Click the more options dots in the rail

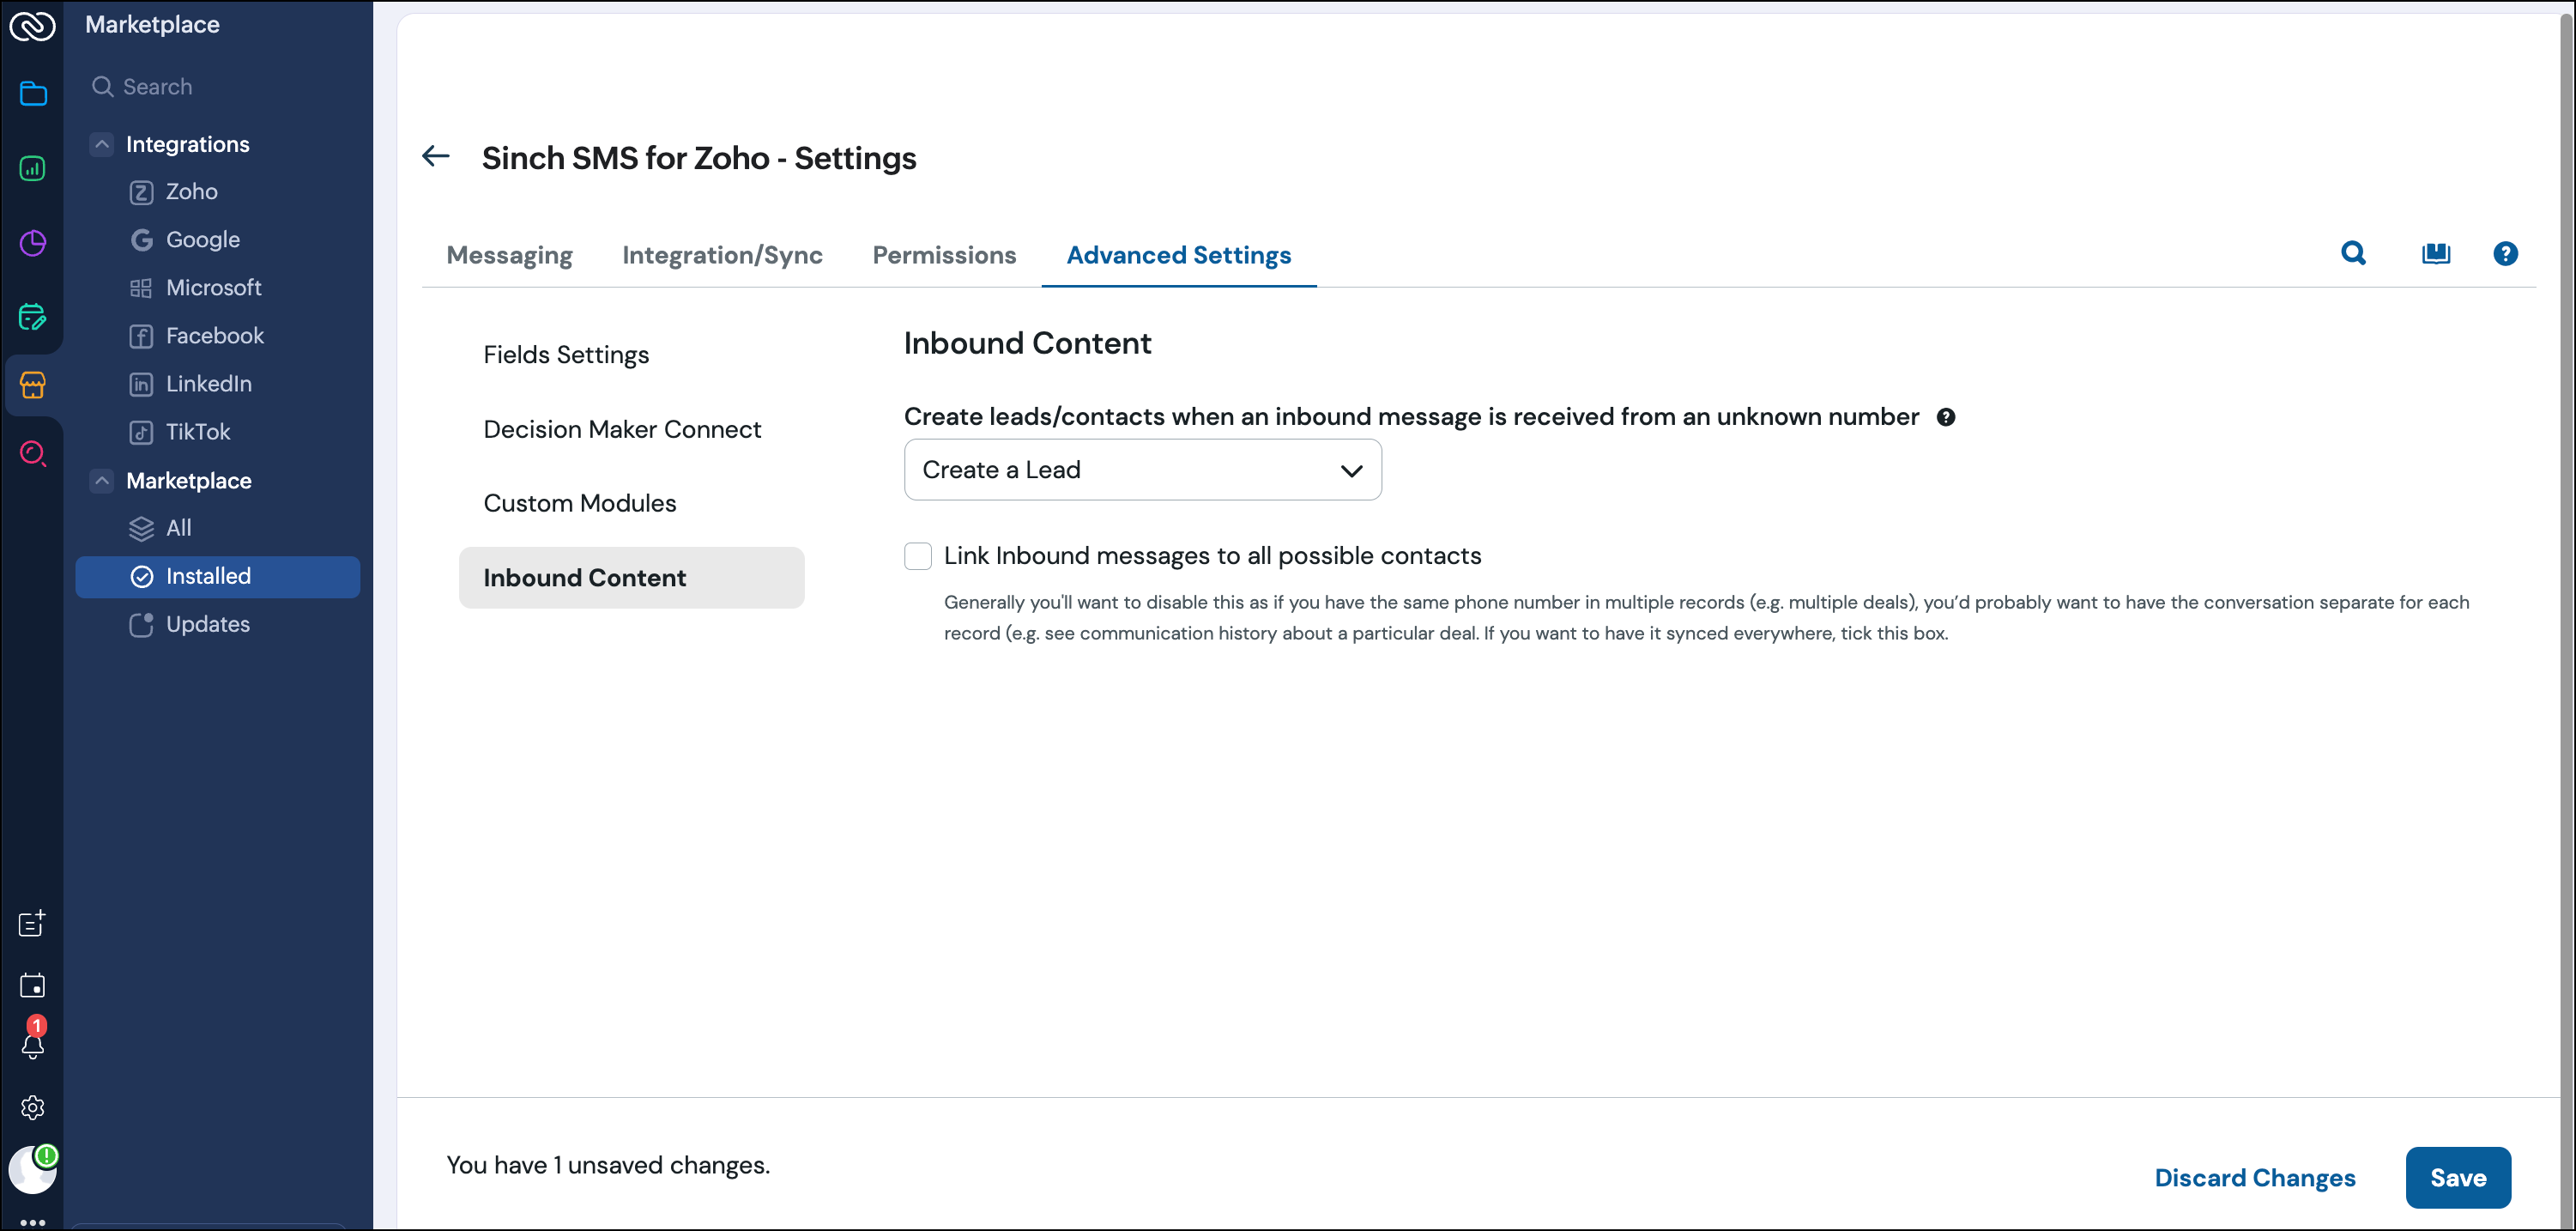tap(33, 1222)
